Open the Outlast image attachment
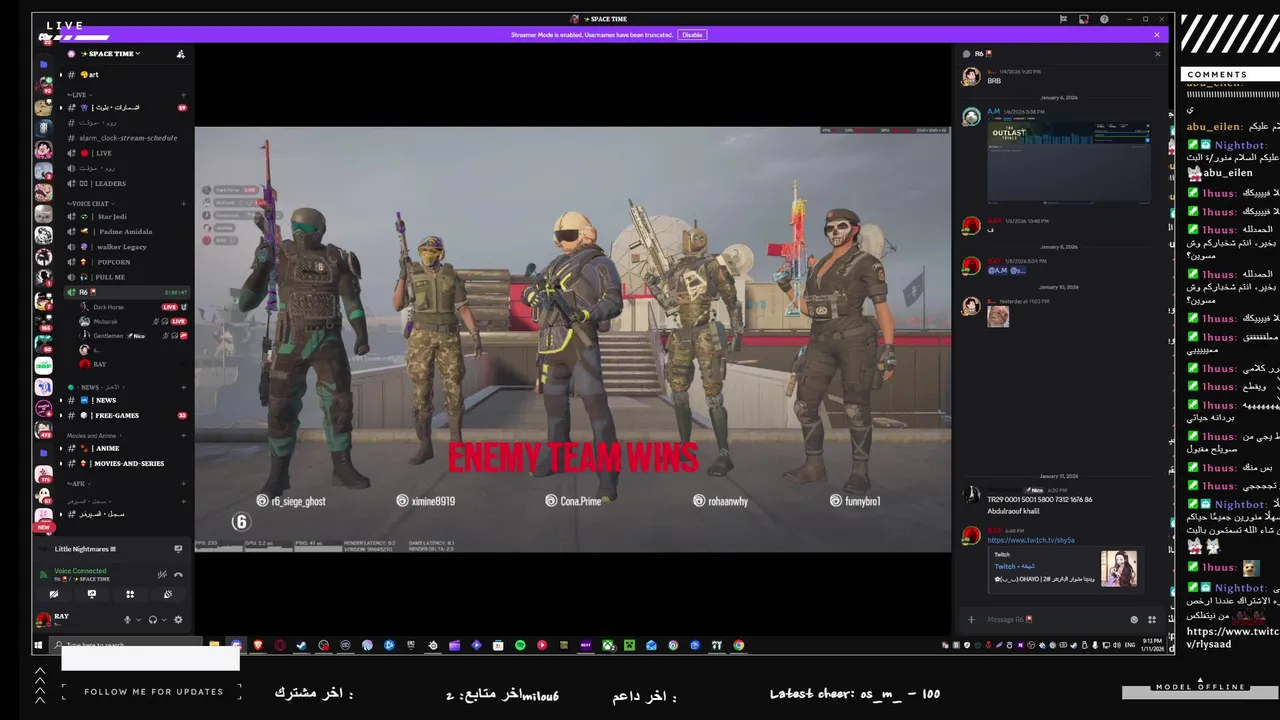Viewport: 1280px width, 720px height. point(1068,162)
